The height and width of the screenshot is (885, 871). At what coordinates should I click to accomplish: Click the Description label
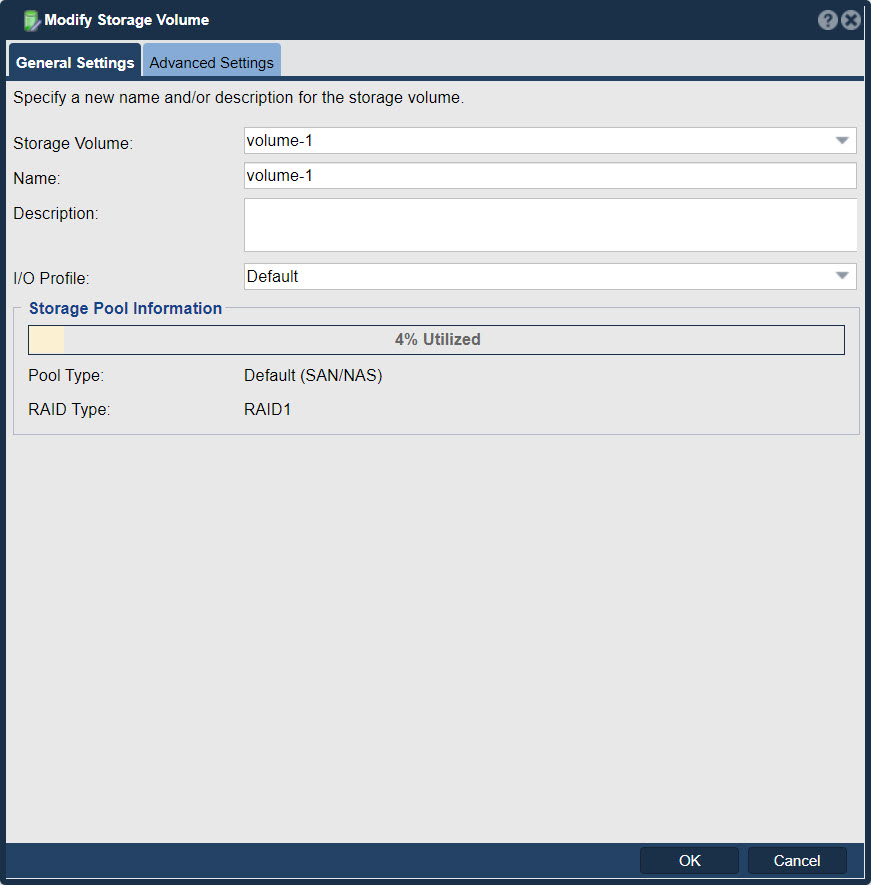[55, 213]
